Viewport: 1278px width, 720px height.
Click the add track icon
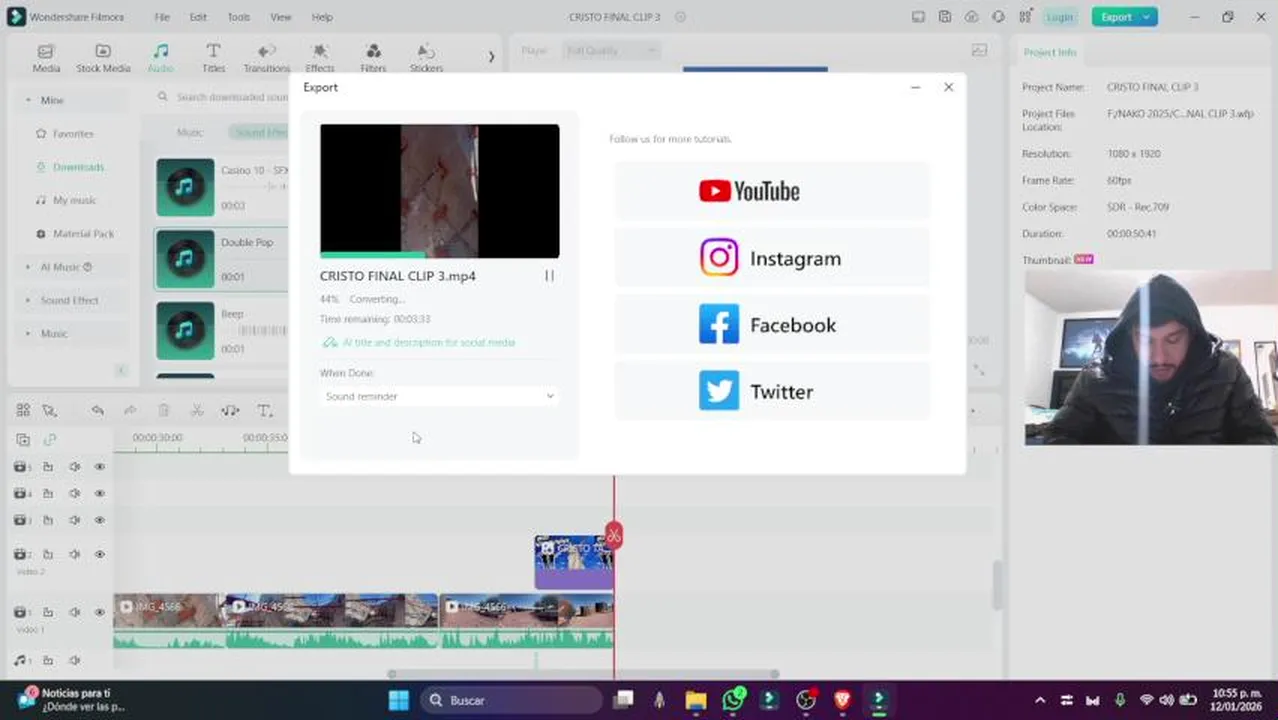click(23, 439)
